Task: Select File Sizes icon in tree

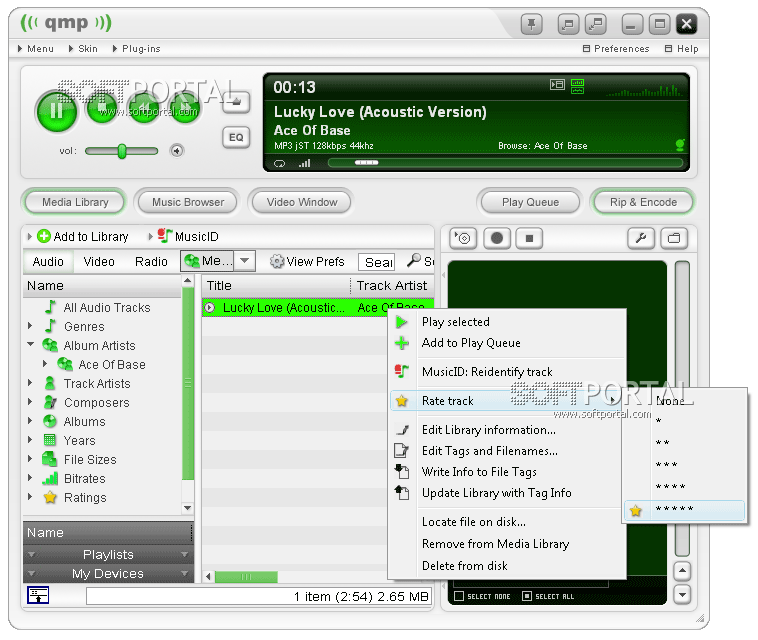Action: tap(50, 459)
